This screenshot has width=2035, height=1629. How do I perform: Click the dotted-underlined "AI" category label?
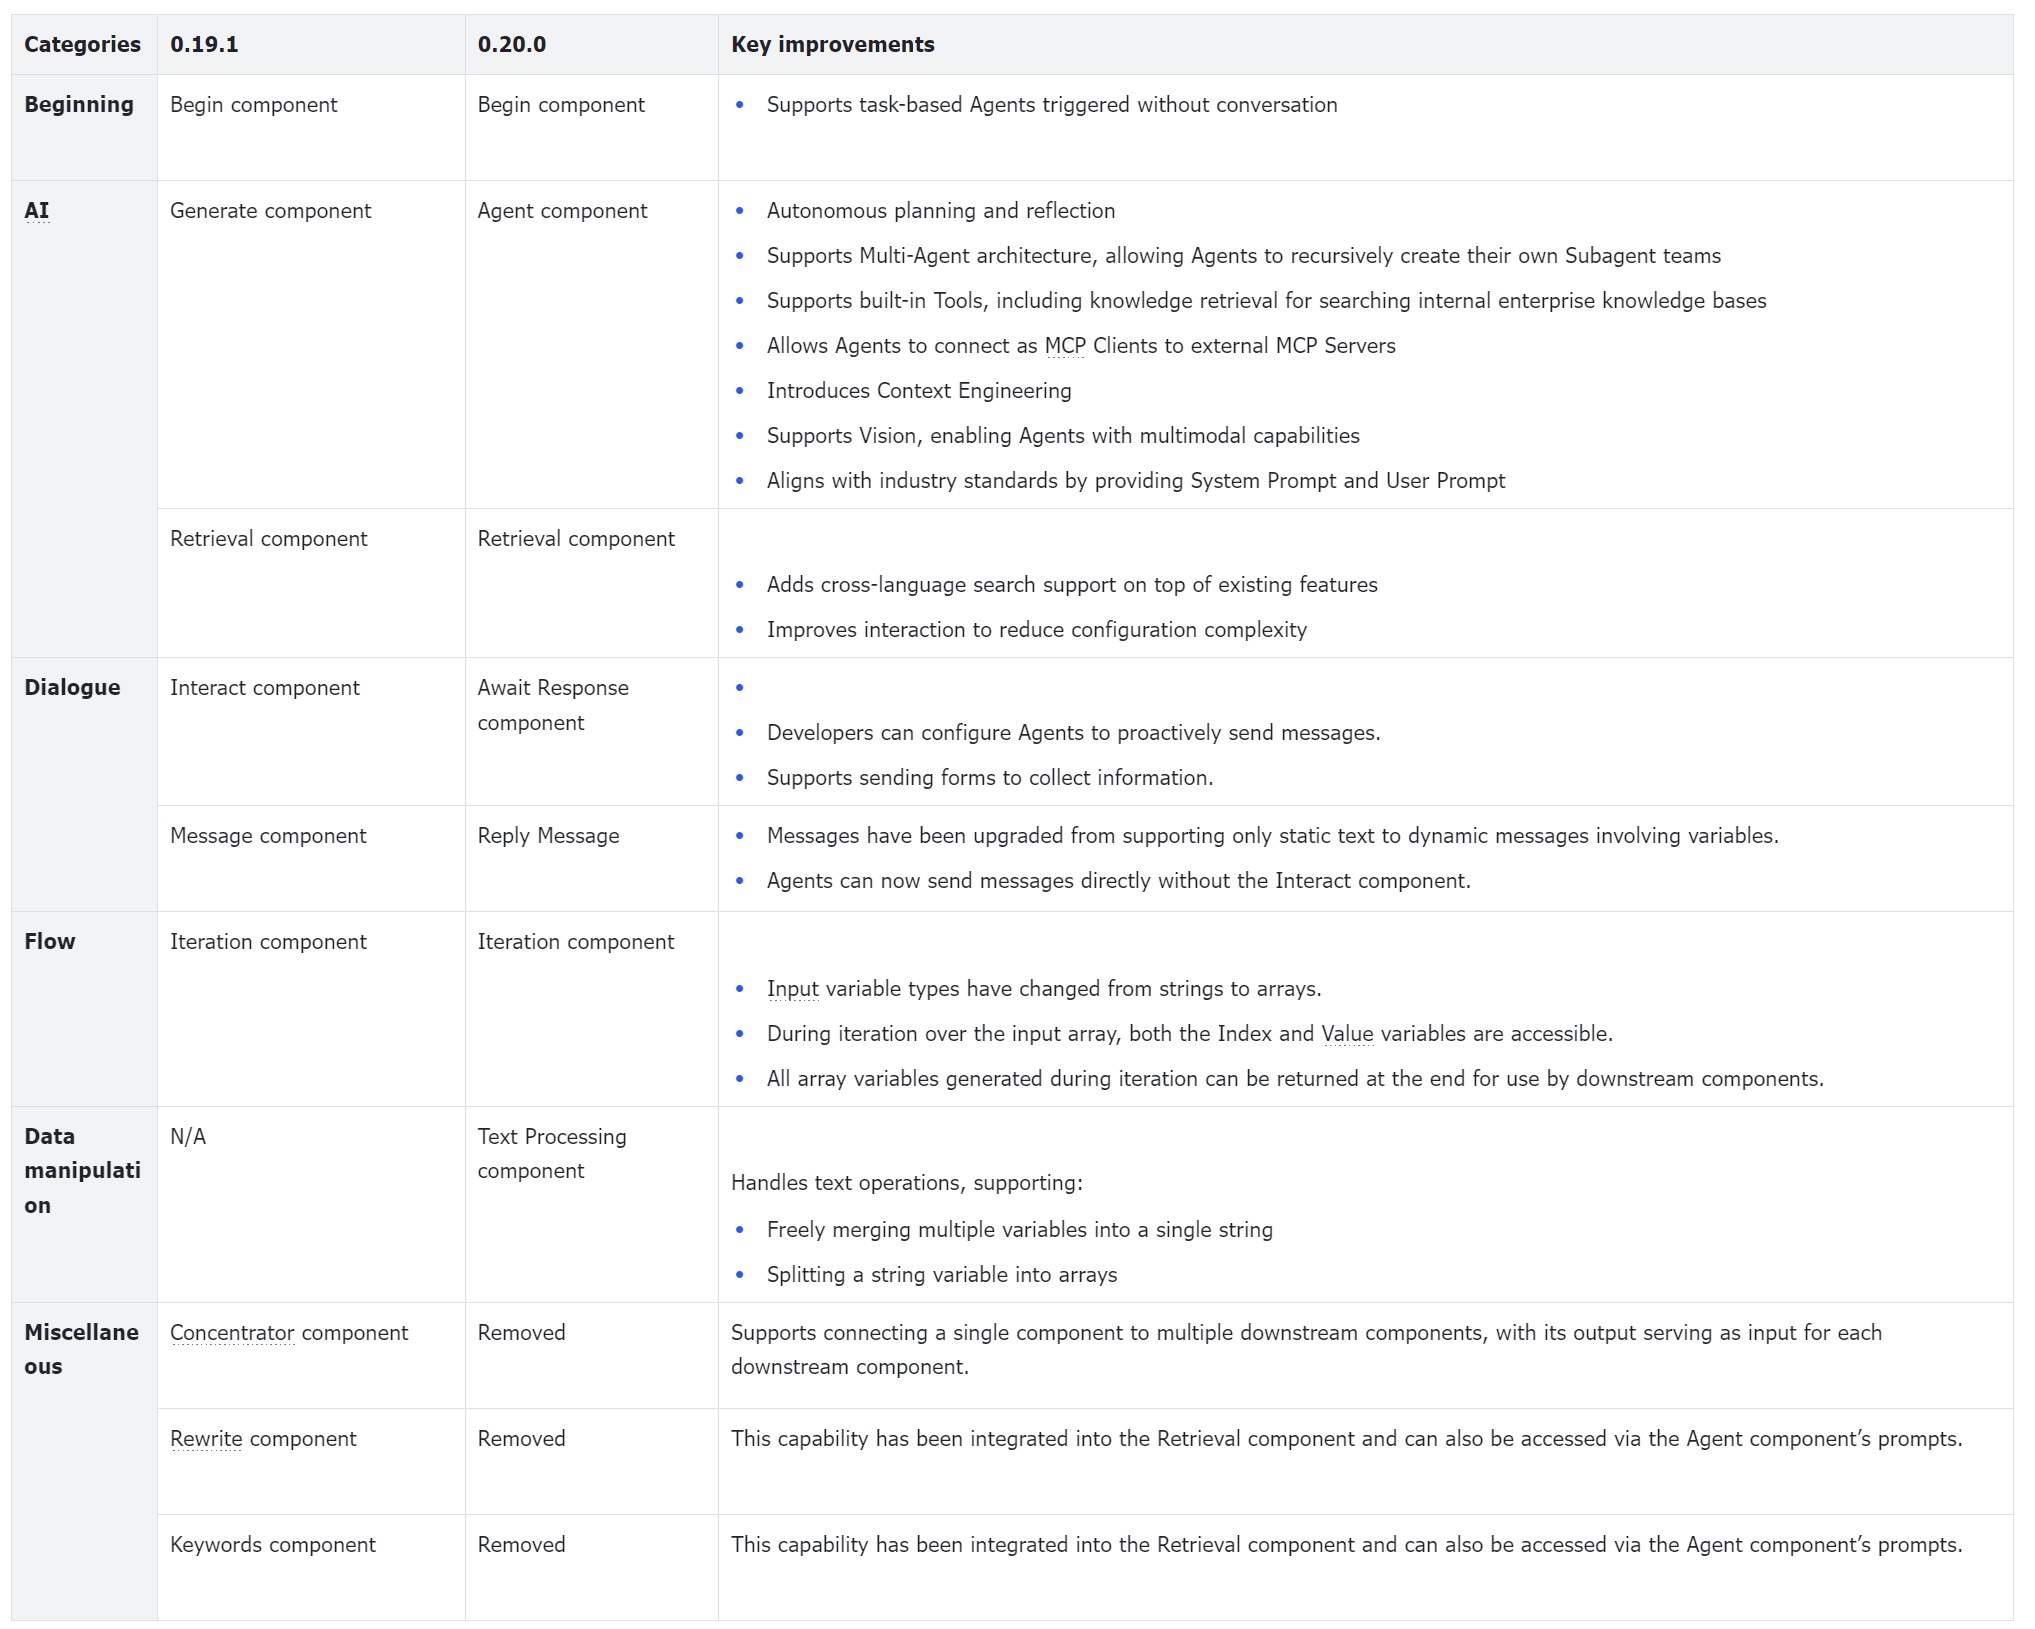point(37,211)
